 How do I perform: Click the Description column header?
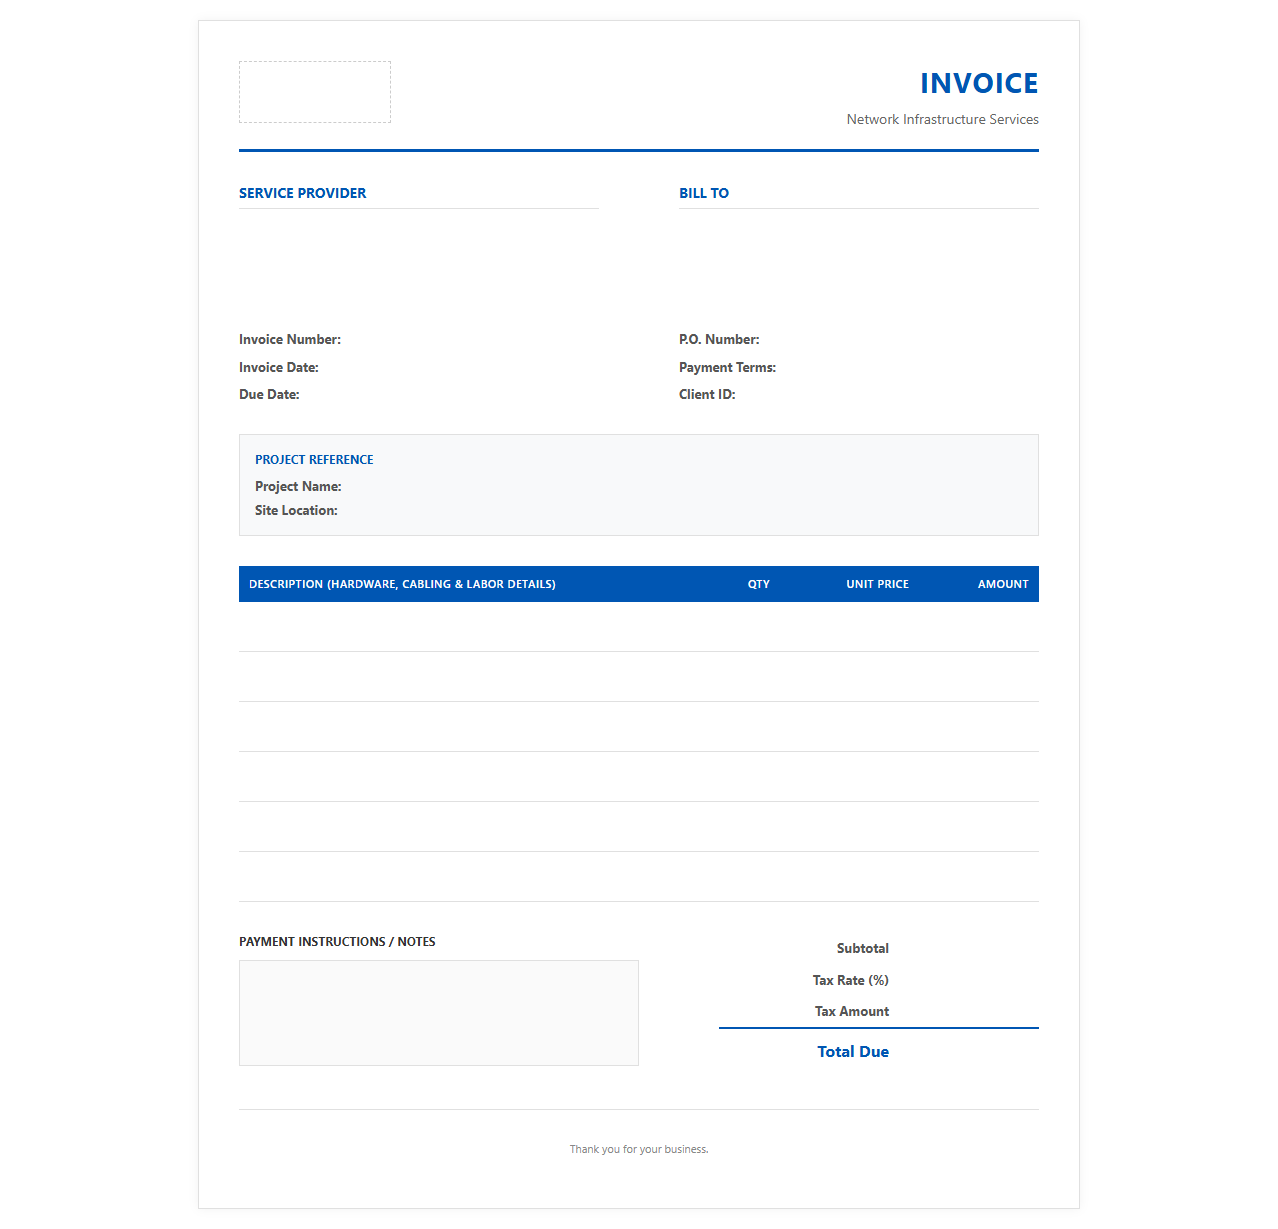(x=402, y=584)
